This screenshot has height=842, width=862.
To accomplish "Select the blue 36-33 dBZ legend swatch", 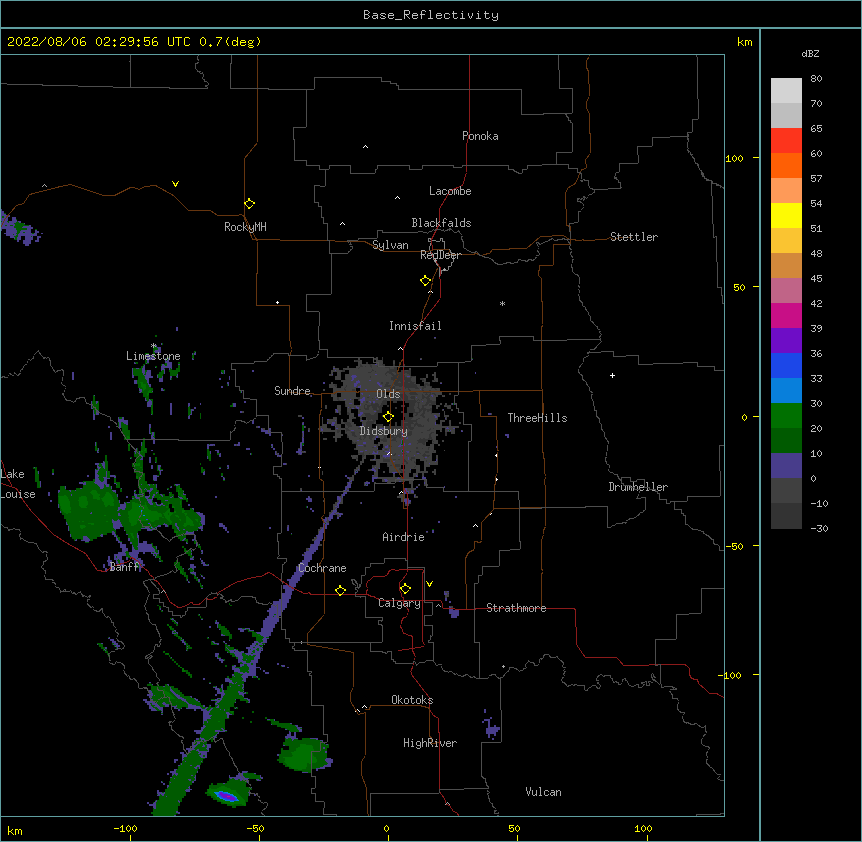I will click(x=786, y=365).
